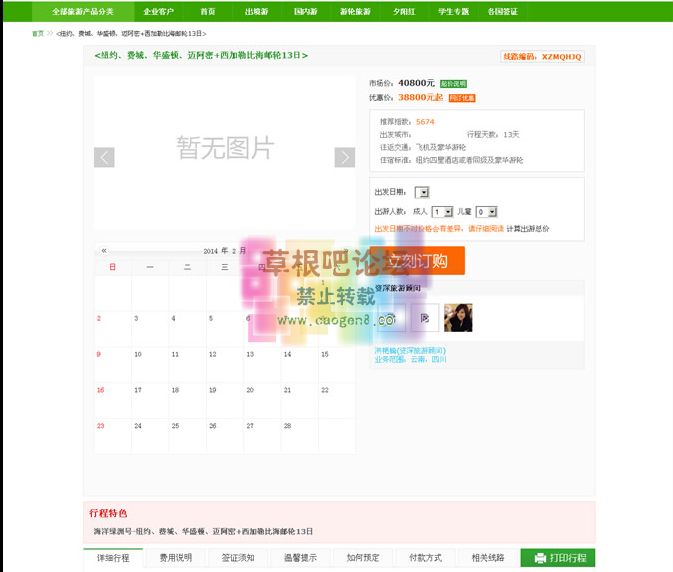Click the orange 立刻订购 button
This screenshot has height=572, width=673.
pos(417,260)
